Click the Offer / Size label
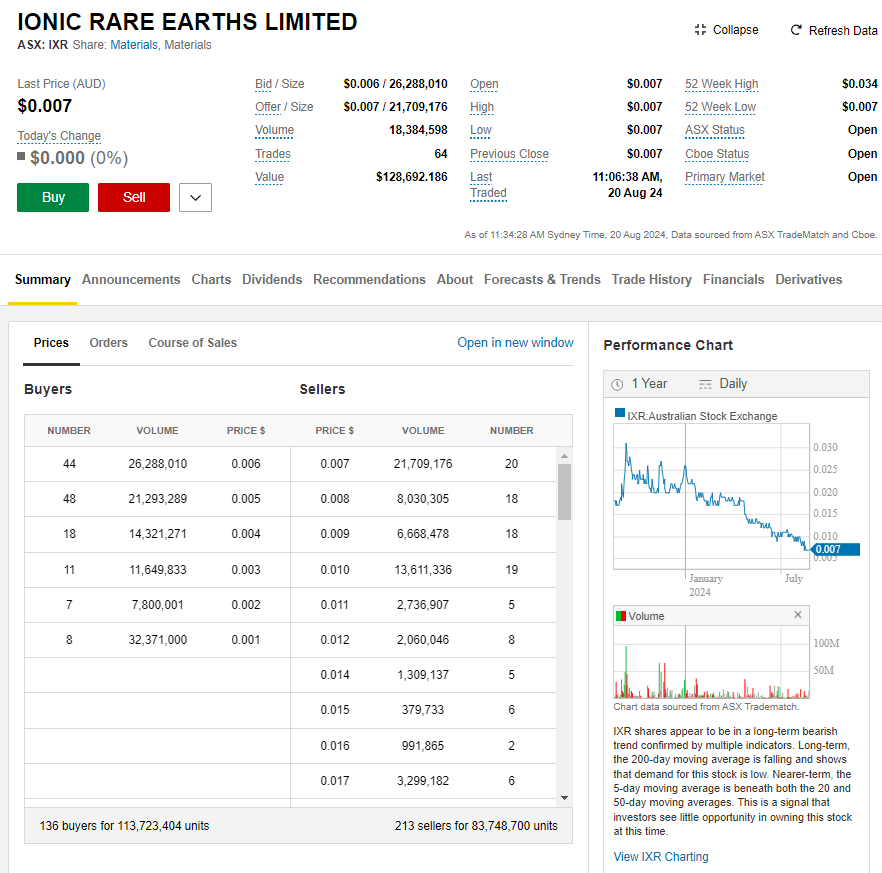Screen dimensions: 882x873 pyautogui.click(x=284, y=107)
